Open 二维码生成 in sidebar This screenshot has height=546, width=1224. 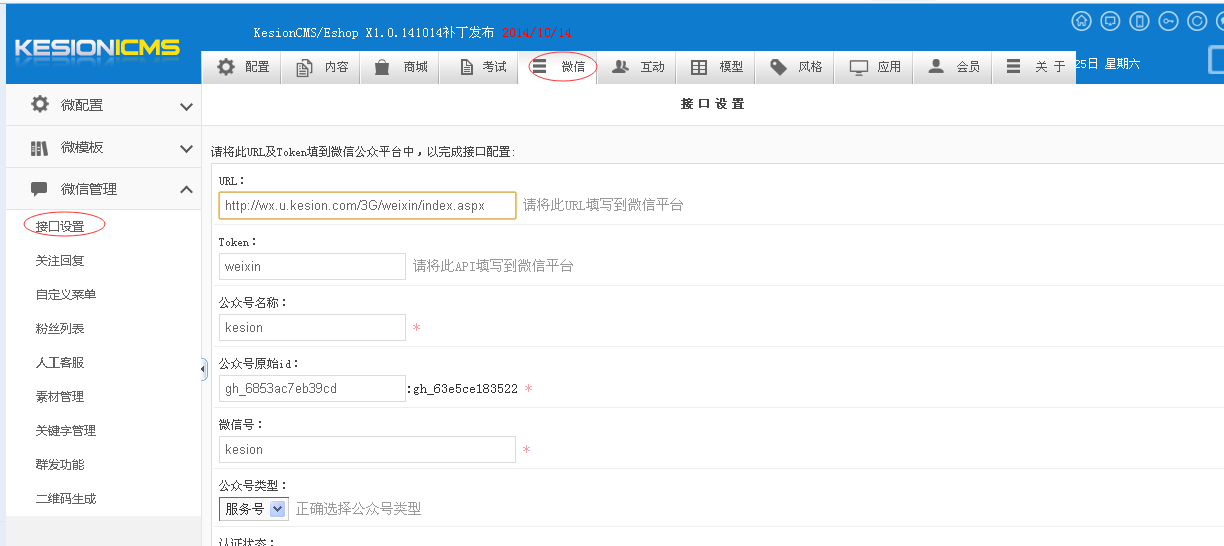[66, 499]
